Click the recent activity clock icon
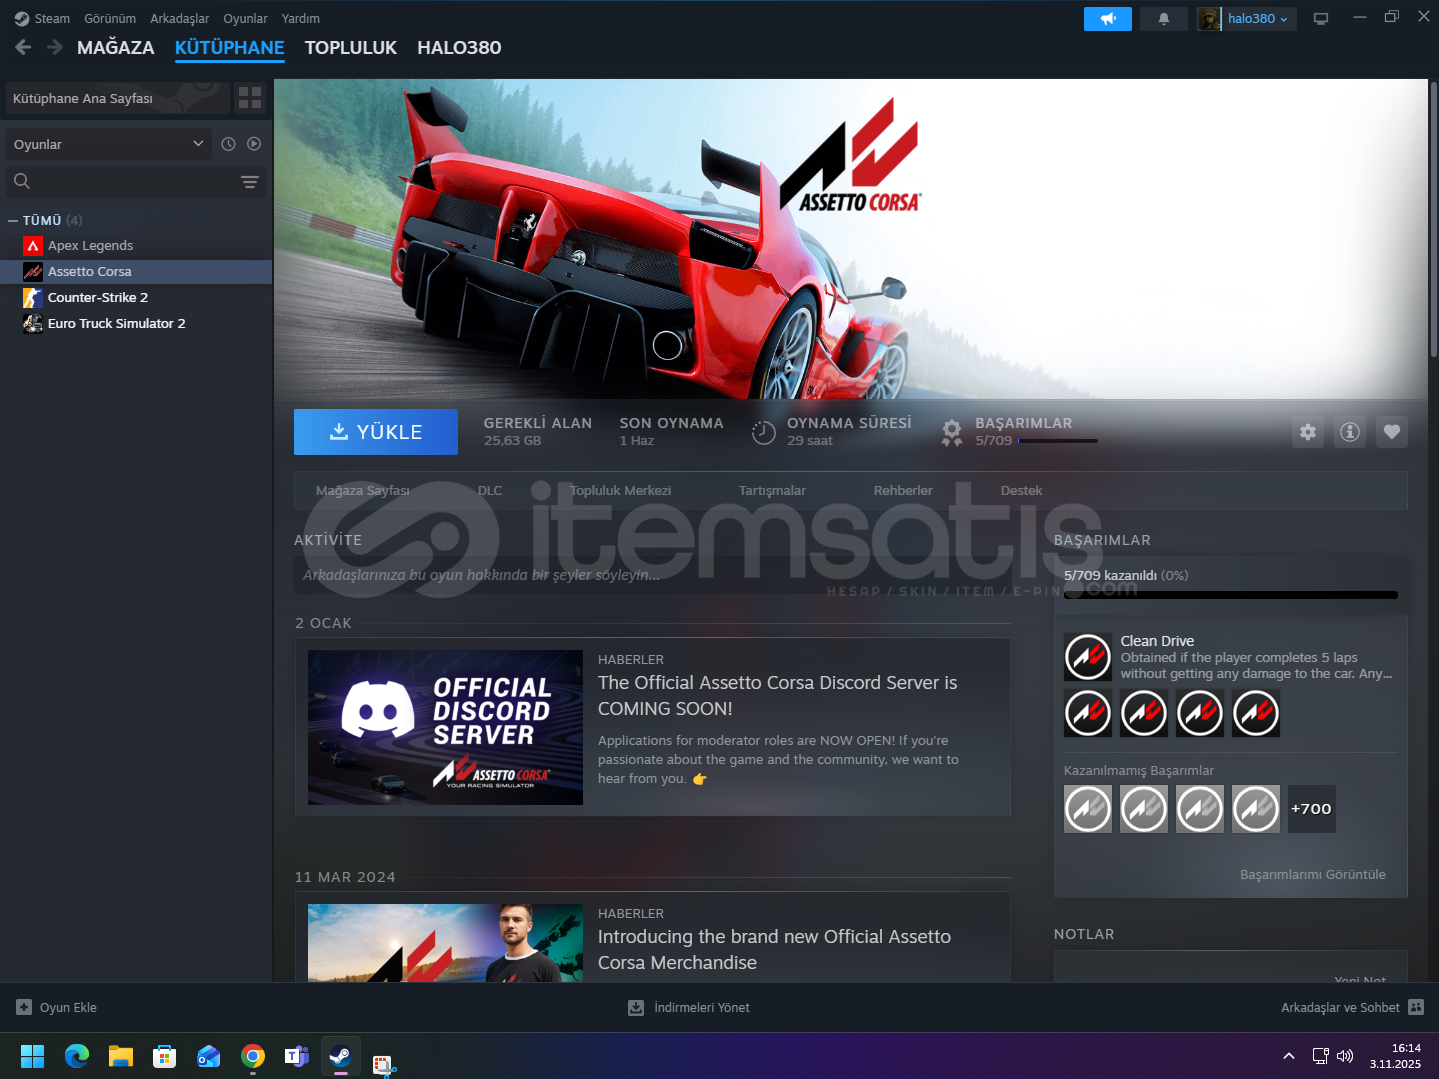The image size is (1439, 1079). pos(228,144)
